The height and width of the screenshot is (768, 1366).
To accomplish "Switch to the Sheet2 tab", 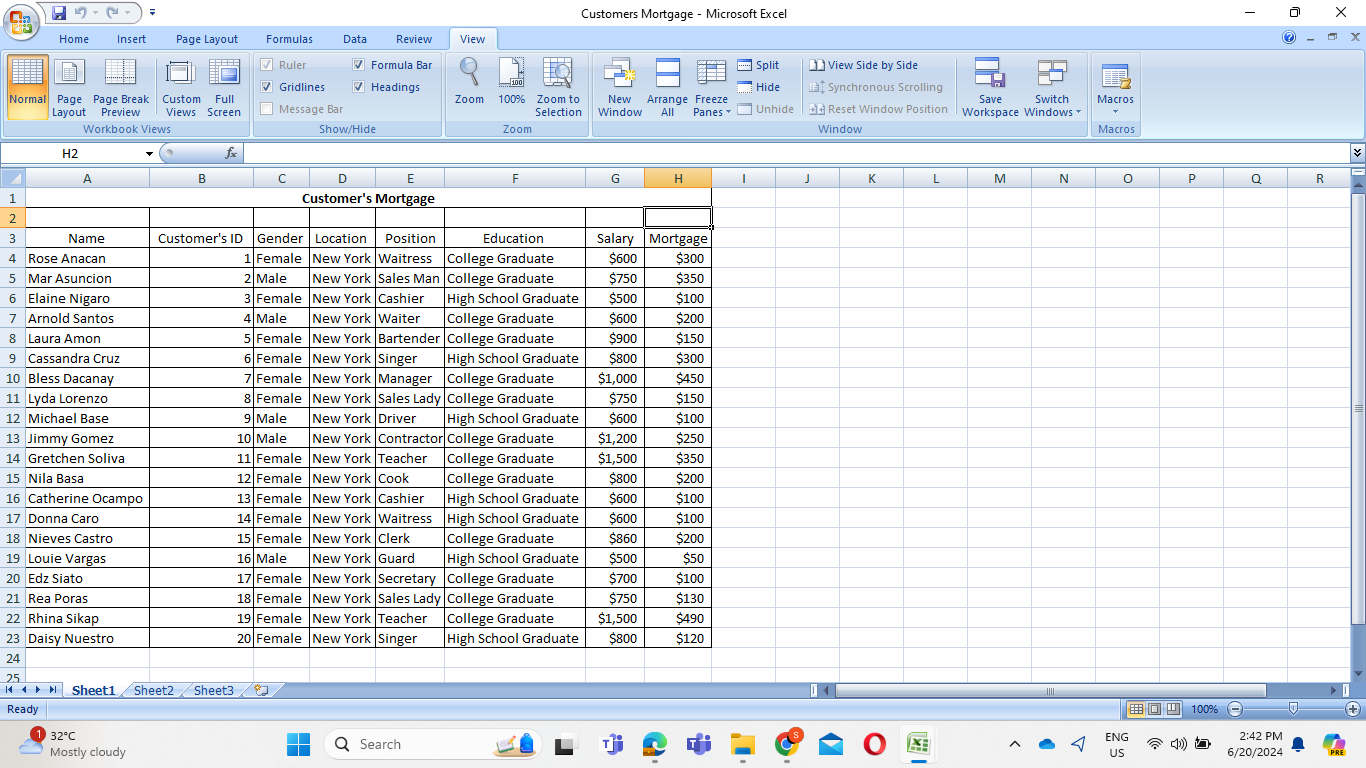I will pos(154,690).
